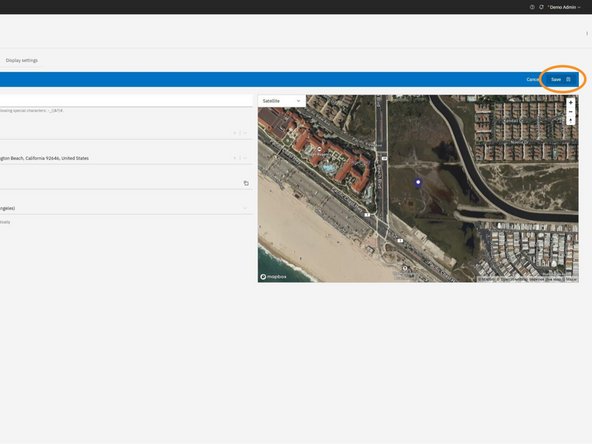Click the blue location pin on map
Image resolution: width=592 pixels, height=444 pixels.
coord(418,183)
